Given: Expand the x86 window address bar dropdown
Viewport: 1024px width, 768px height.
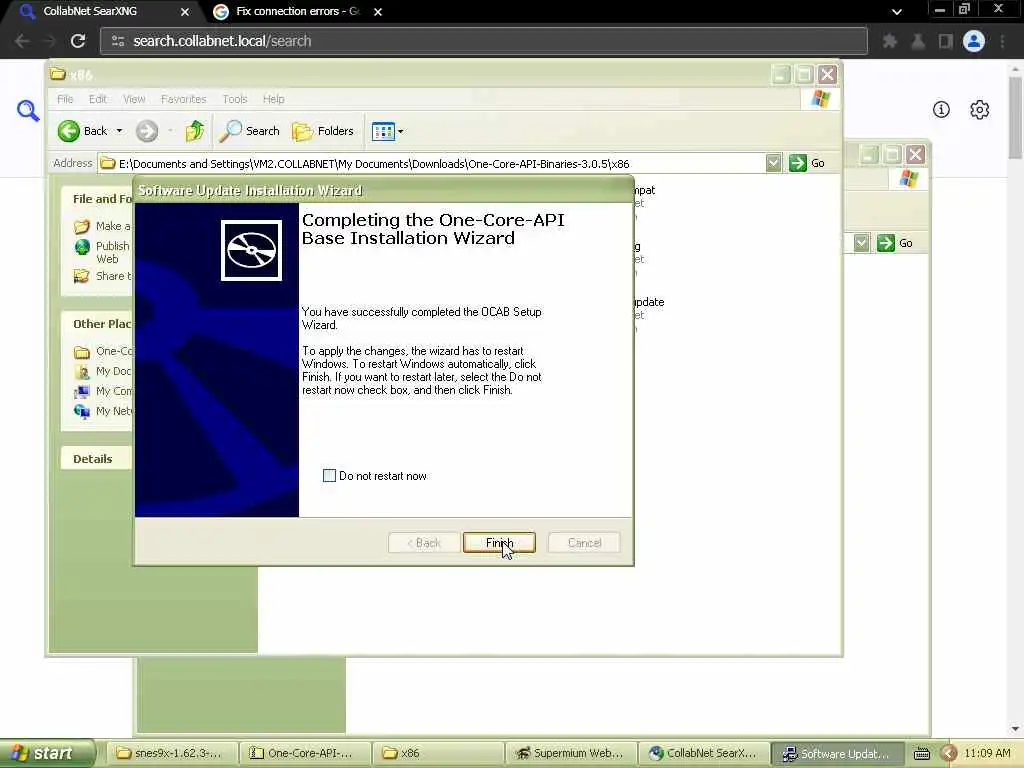Looking at the screenshot, I should pyautogui.click(x=773, y=163).
